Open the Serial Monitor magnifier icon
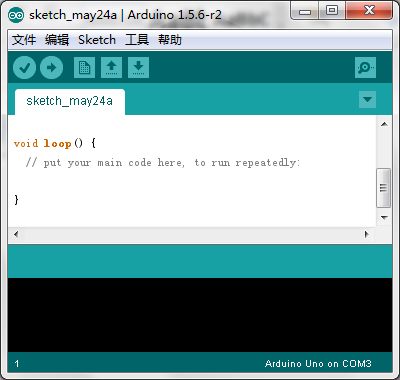400x380 pixels. (365, 68)
